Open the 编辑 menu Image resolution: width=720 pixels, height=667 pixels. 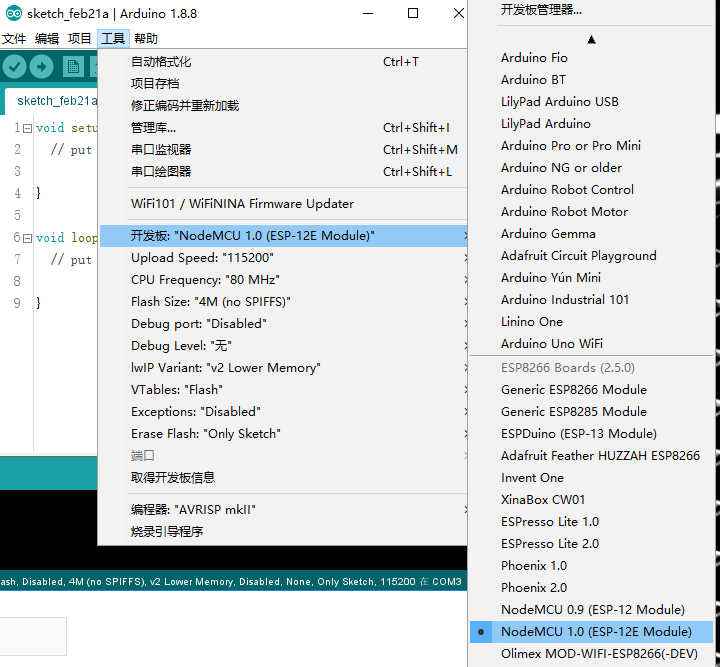point(47,39)
